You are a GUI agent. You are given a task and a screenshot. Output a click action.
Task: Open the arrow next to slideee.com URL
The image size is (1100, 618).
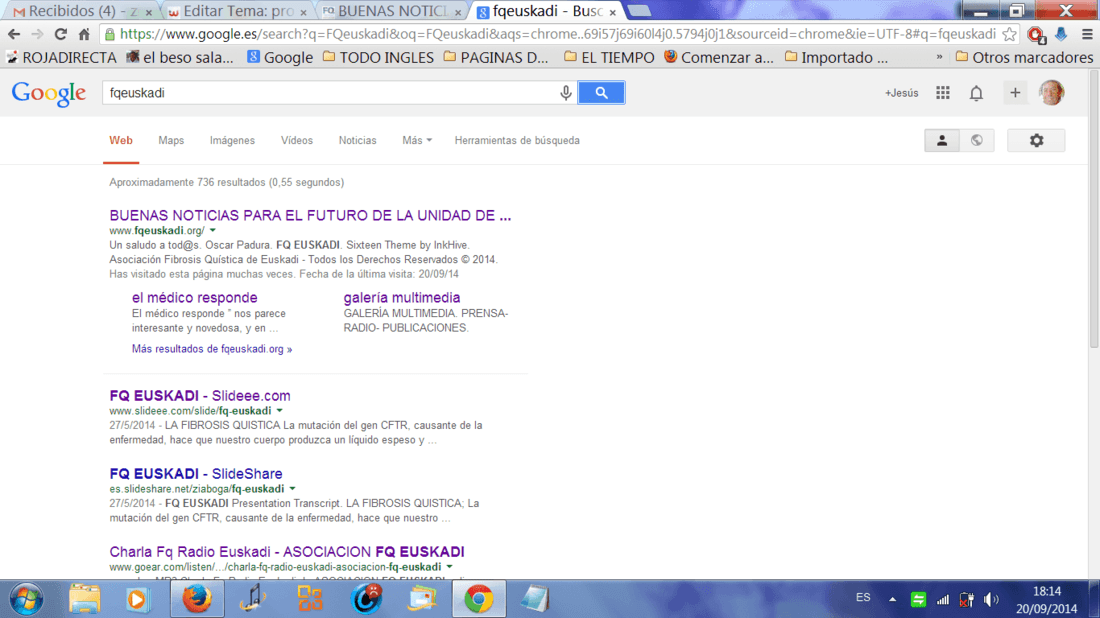click(279, 411)
